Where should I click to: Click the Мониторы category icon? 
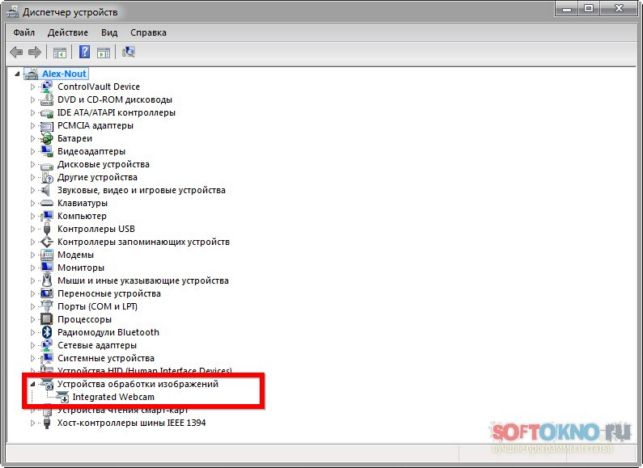[47, 268]
